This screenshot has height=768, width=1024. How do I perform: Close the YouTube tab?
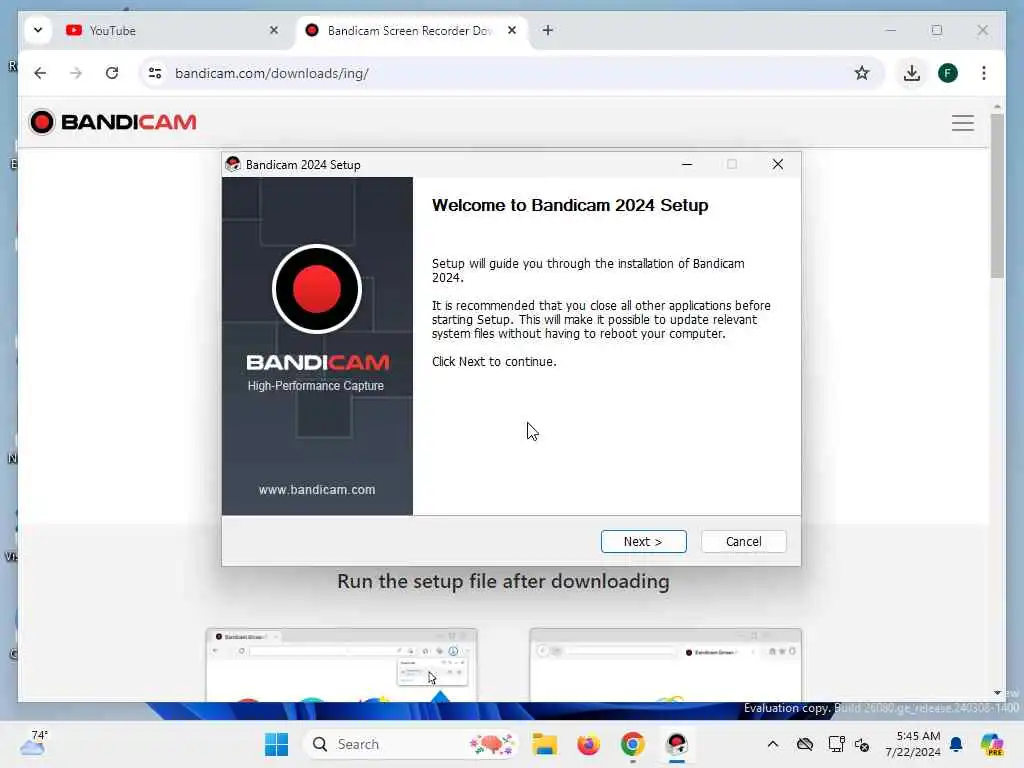coord(274,30)
